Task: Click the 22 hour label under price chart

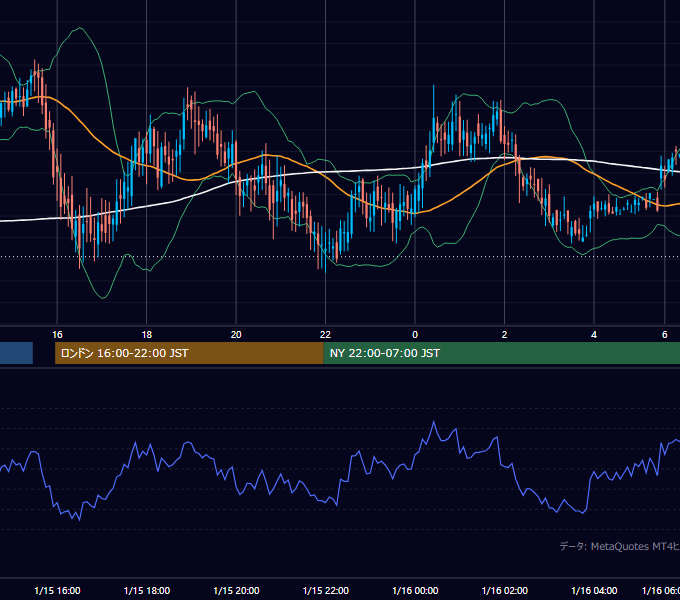Action: pyautogui.click(x=325, y=335)
